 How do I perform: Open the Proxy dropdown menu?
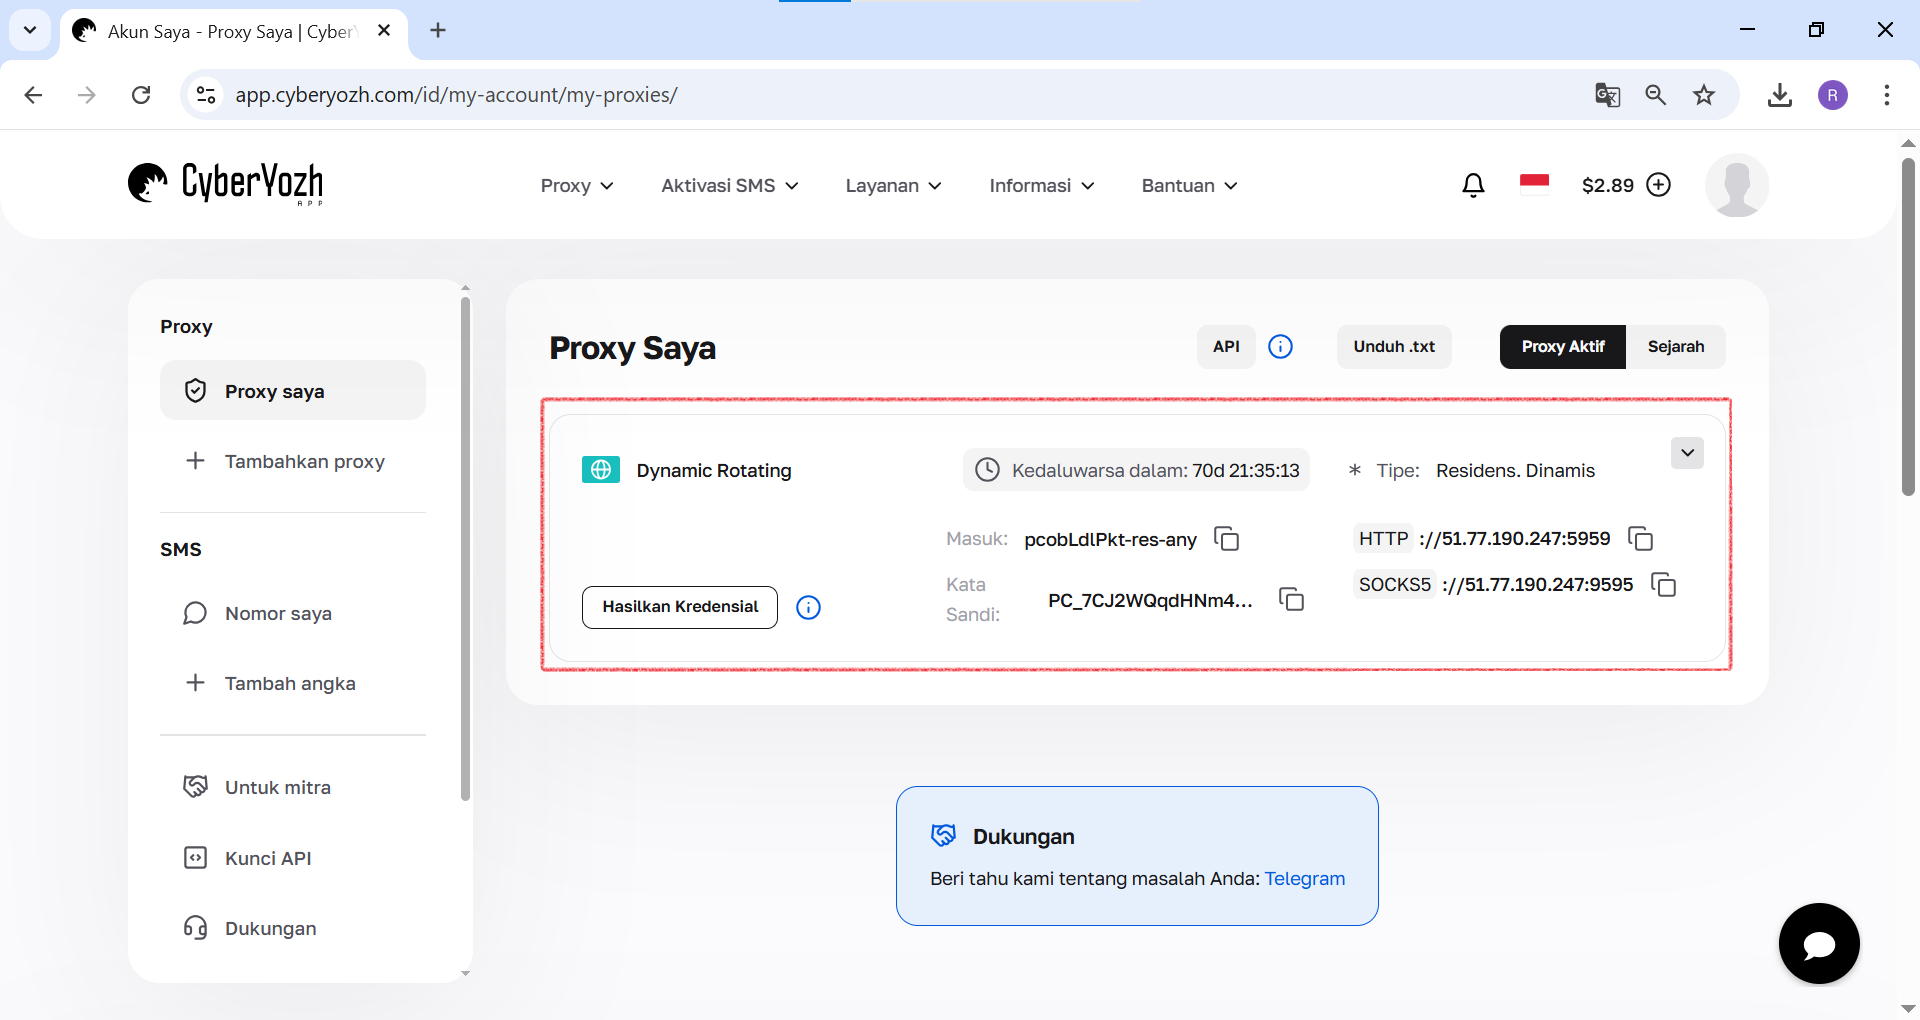point(577,186)
